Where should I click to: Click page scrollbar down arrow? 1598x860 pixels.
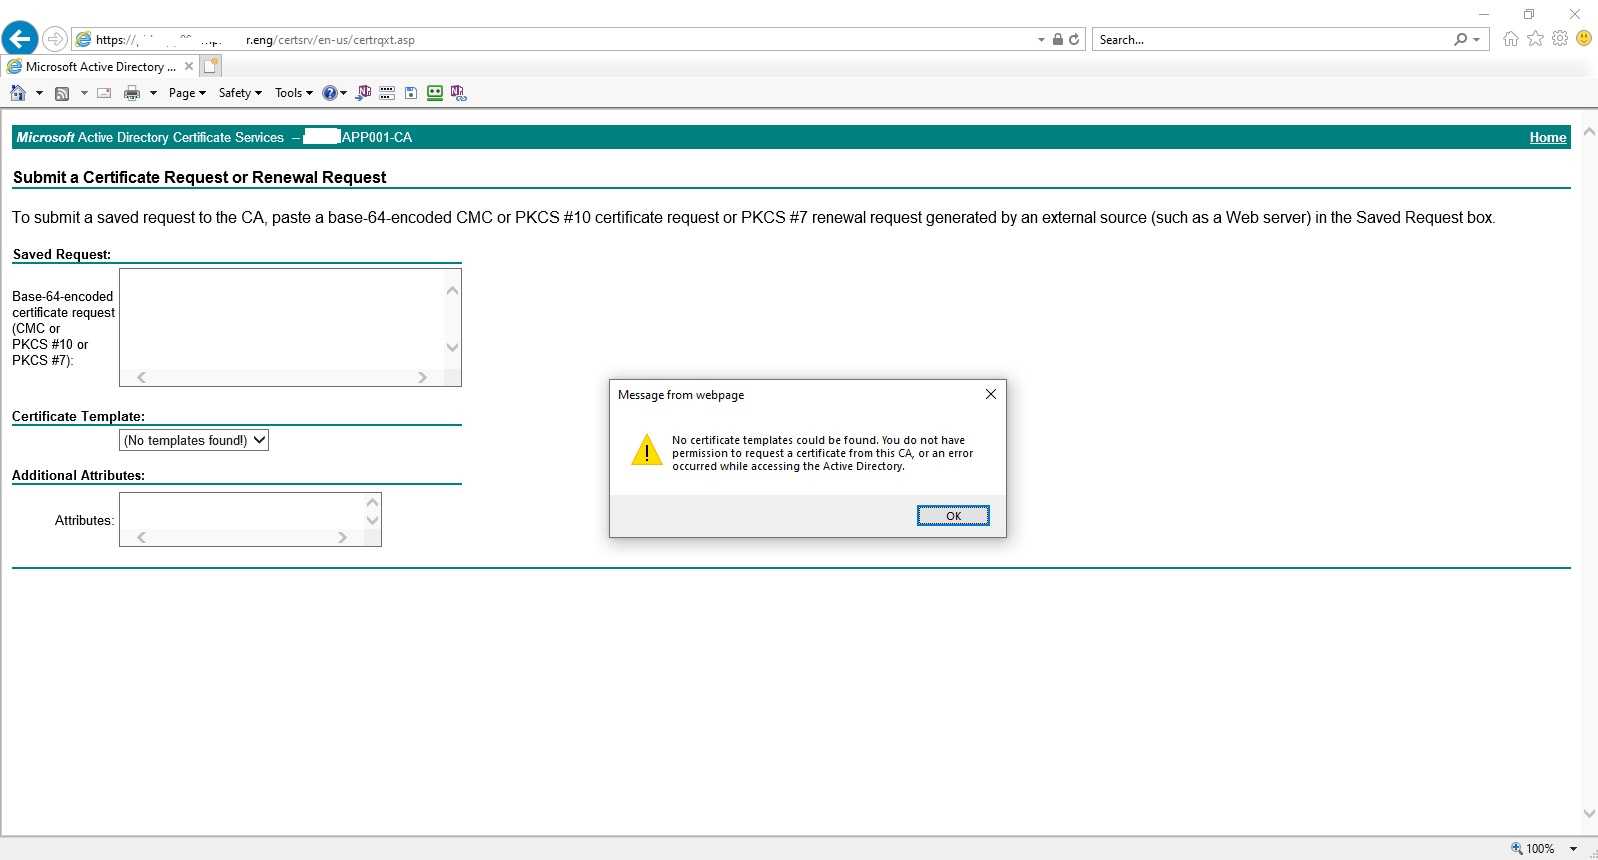tap(1589, 814)
